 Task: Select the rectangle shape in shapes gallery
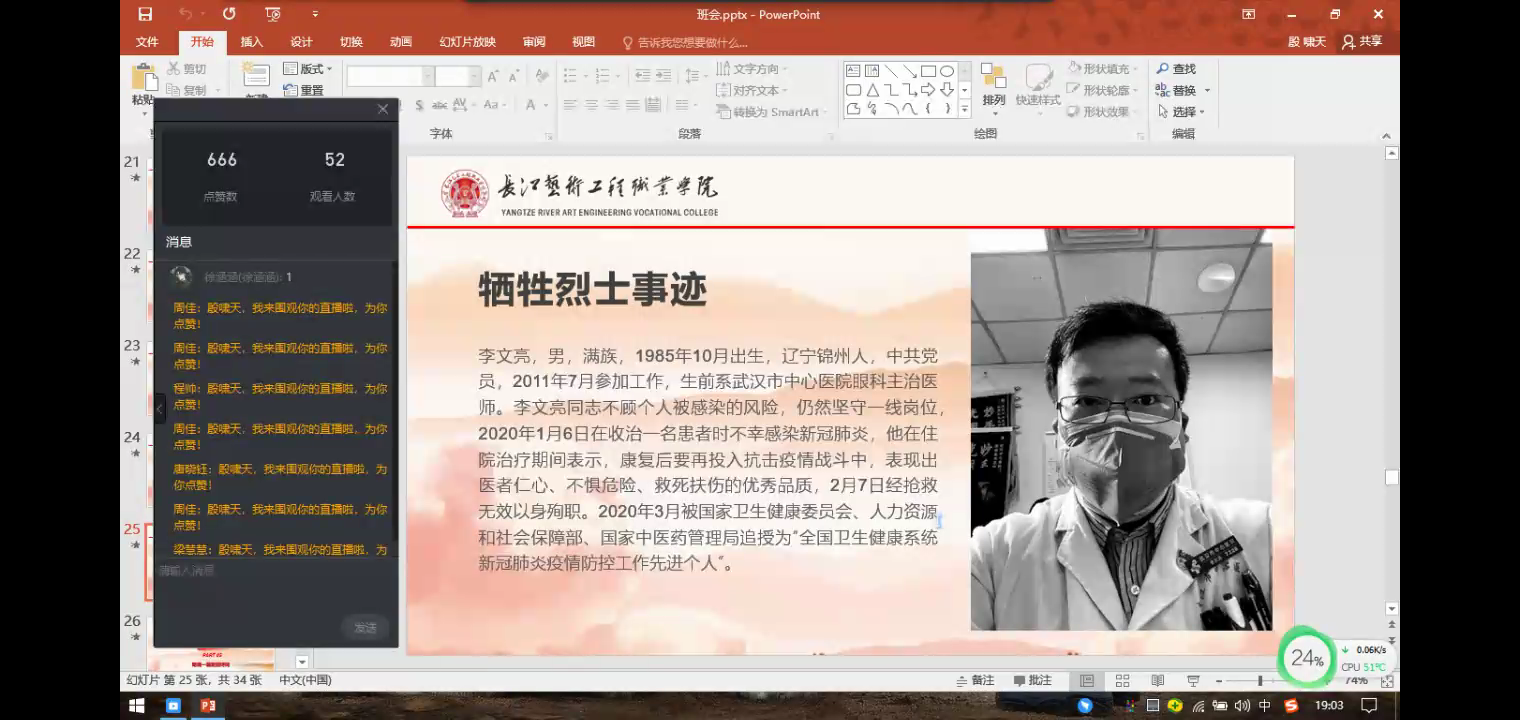pyautogui.click(x=928, y=71)
